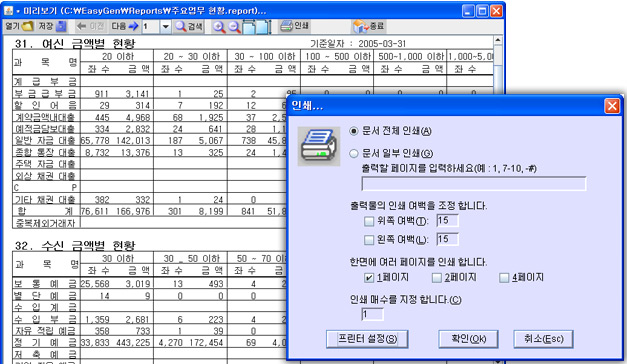Viewport: 627px width, 364px height.
Task: Go to next page with 다음 arrow
Action: tap(124, 27)
